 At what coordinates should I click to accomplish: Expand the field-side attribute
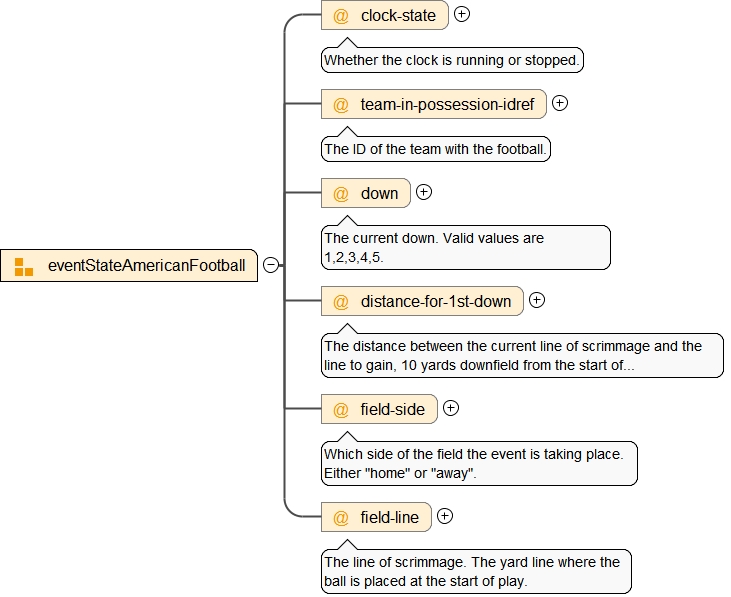tap(451, 407)
